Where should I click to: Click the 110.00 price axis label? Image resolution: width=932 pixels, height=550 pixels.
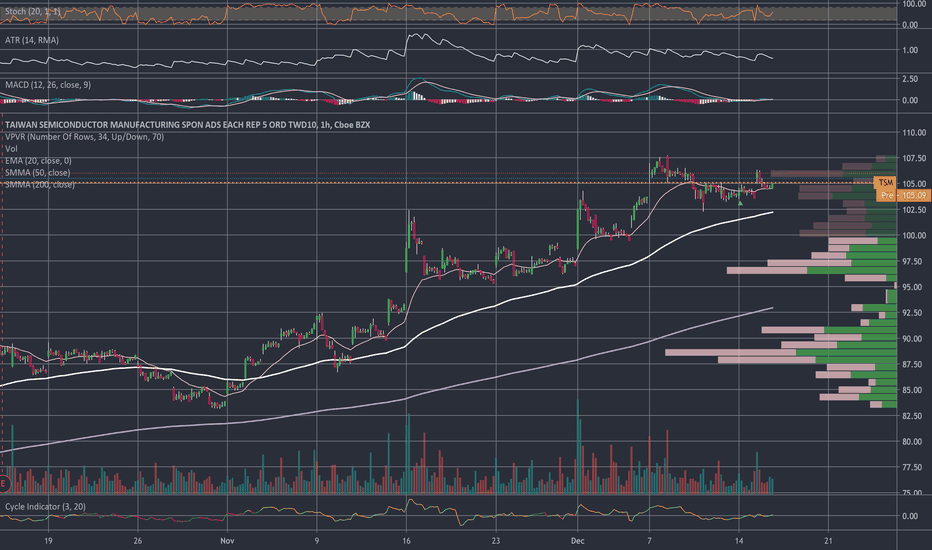(914, 133)
